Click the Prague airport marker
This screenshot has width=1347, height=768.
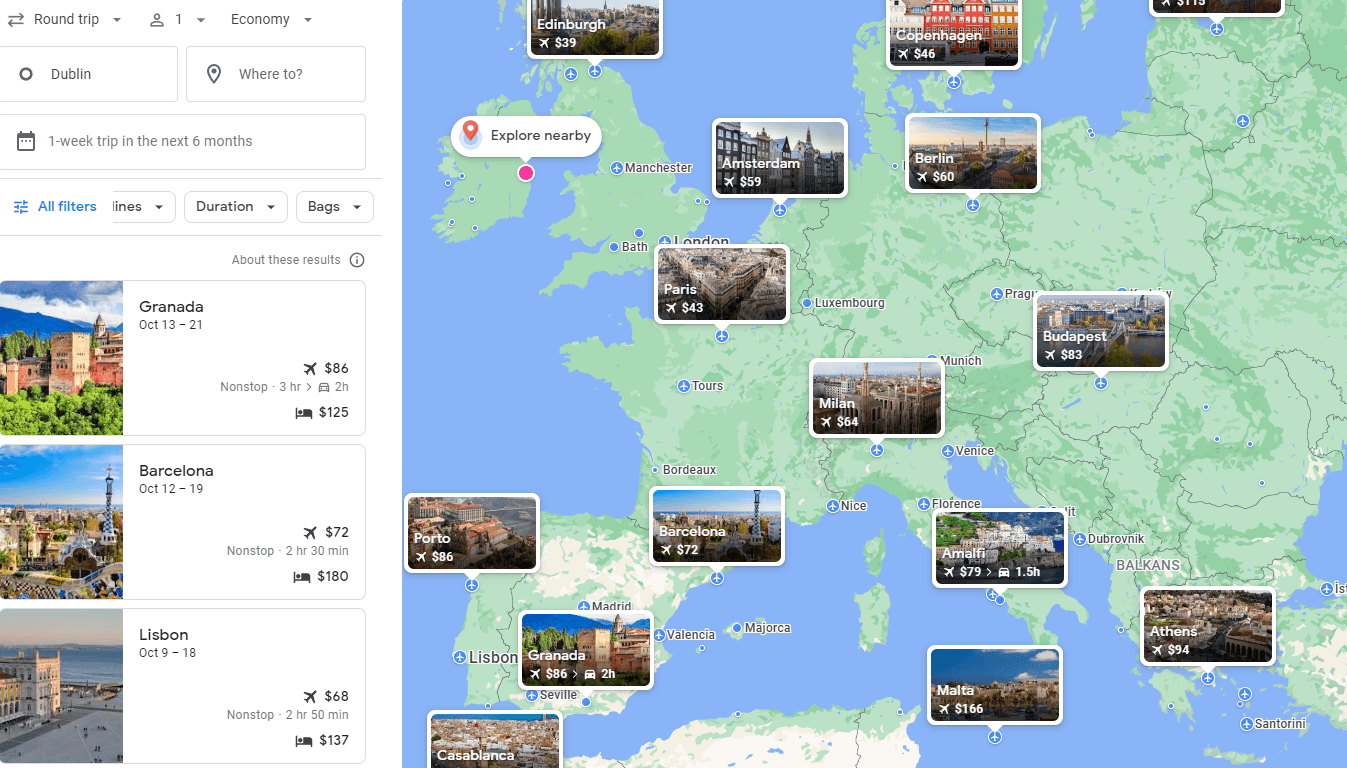(997, 294)
